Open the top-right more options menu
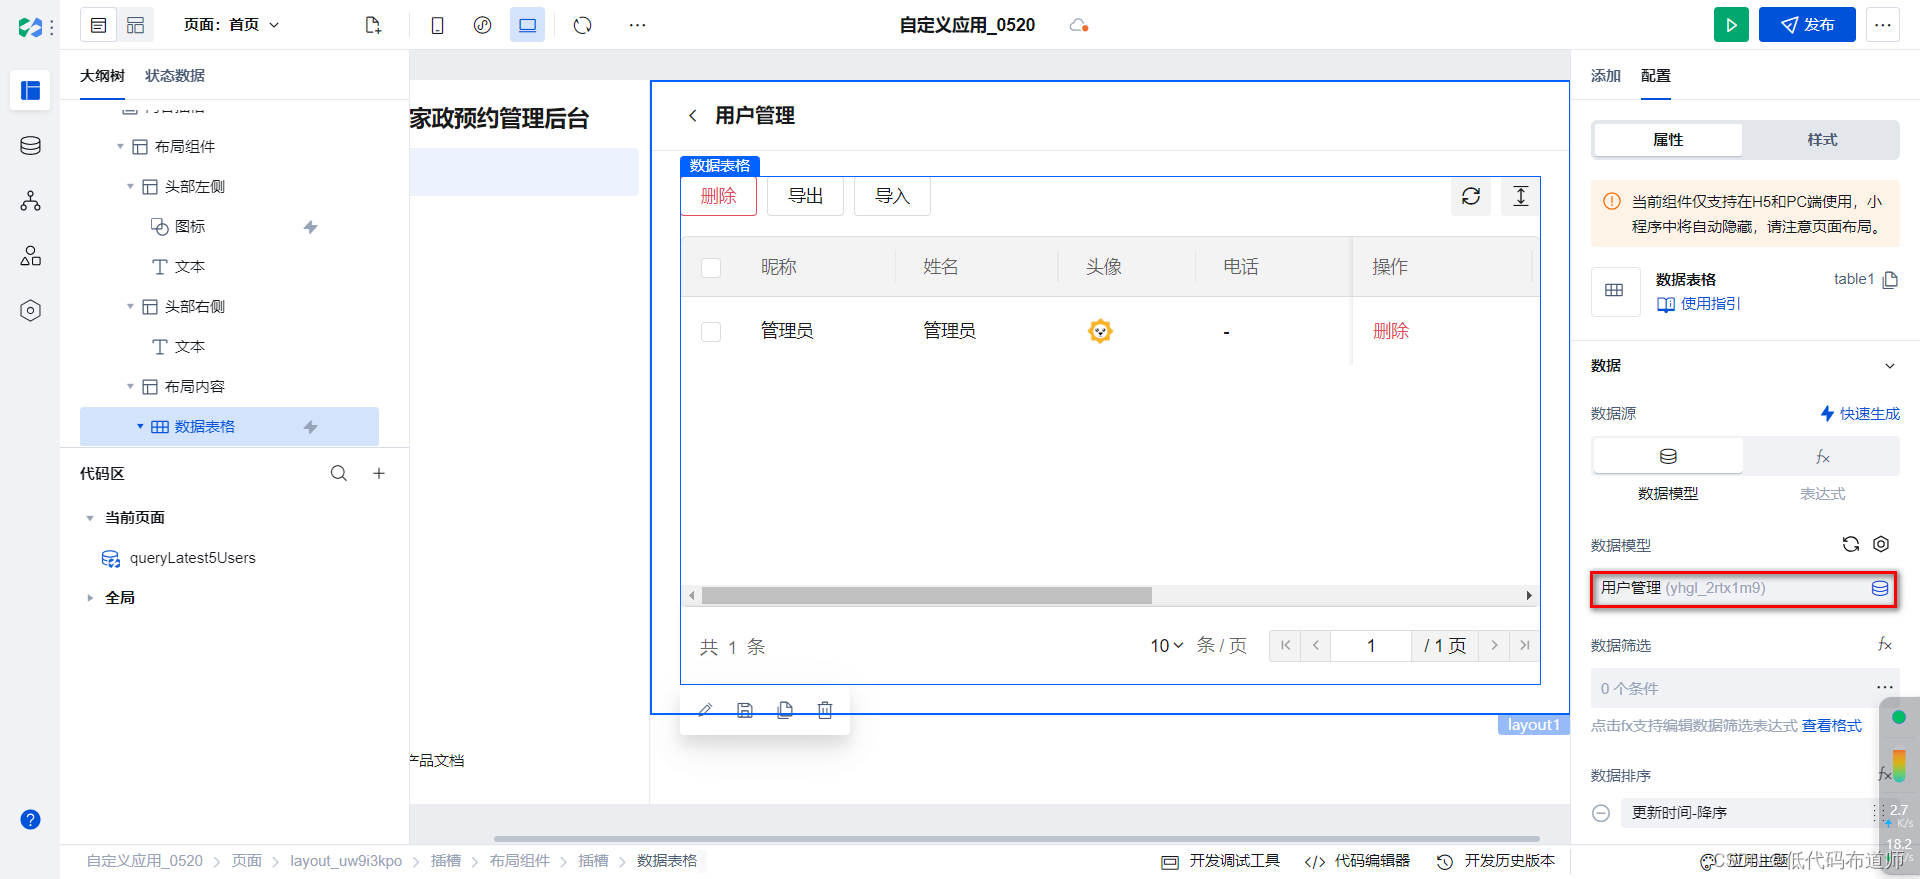The height and width of the screenshot is (879, 1920). pos(1883,25)
